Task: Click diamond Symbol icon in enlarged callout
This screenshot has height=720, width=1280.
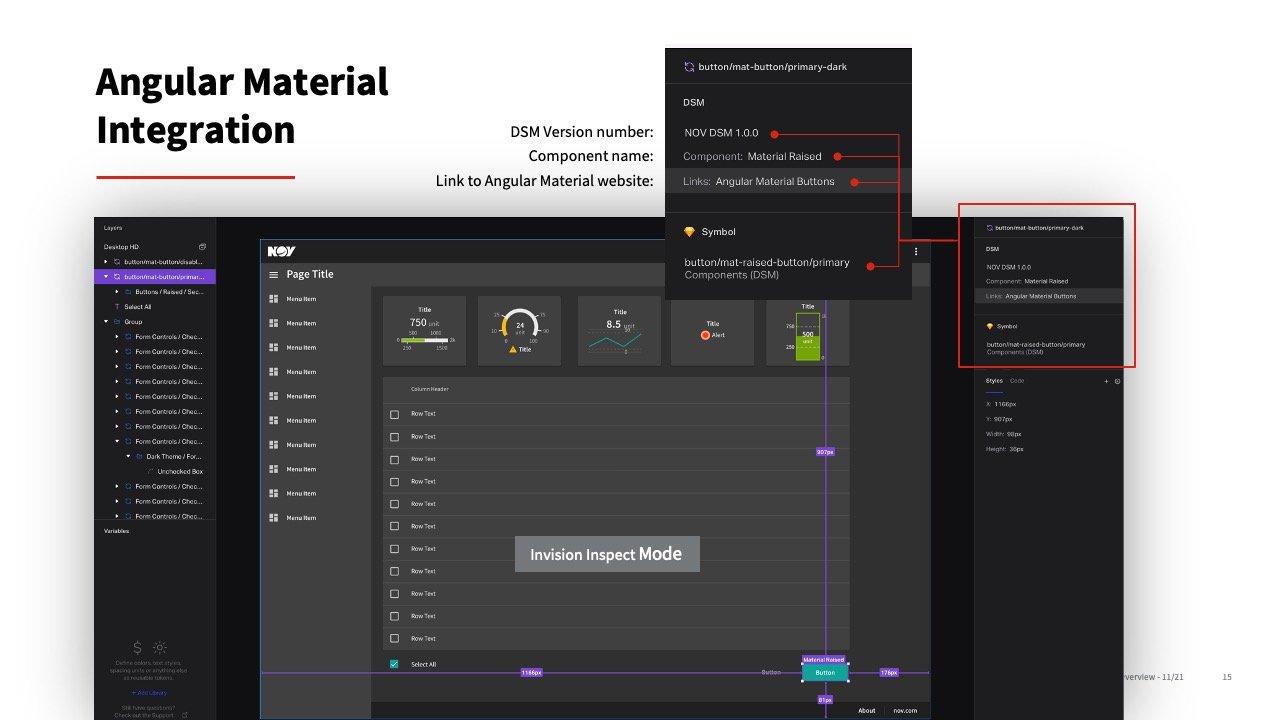Action: pyautogui.click(x=689, y=232)
